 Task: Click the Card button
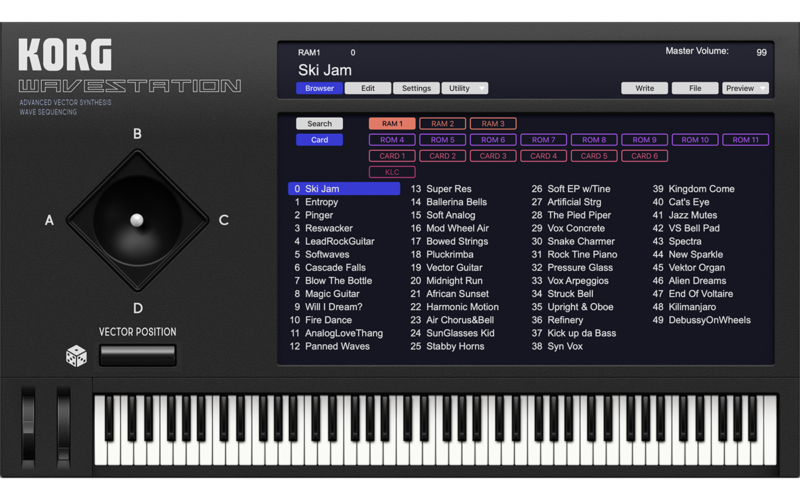pos(319,140)
